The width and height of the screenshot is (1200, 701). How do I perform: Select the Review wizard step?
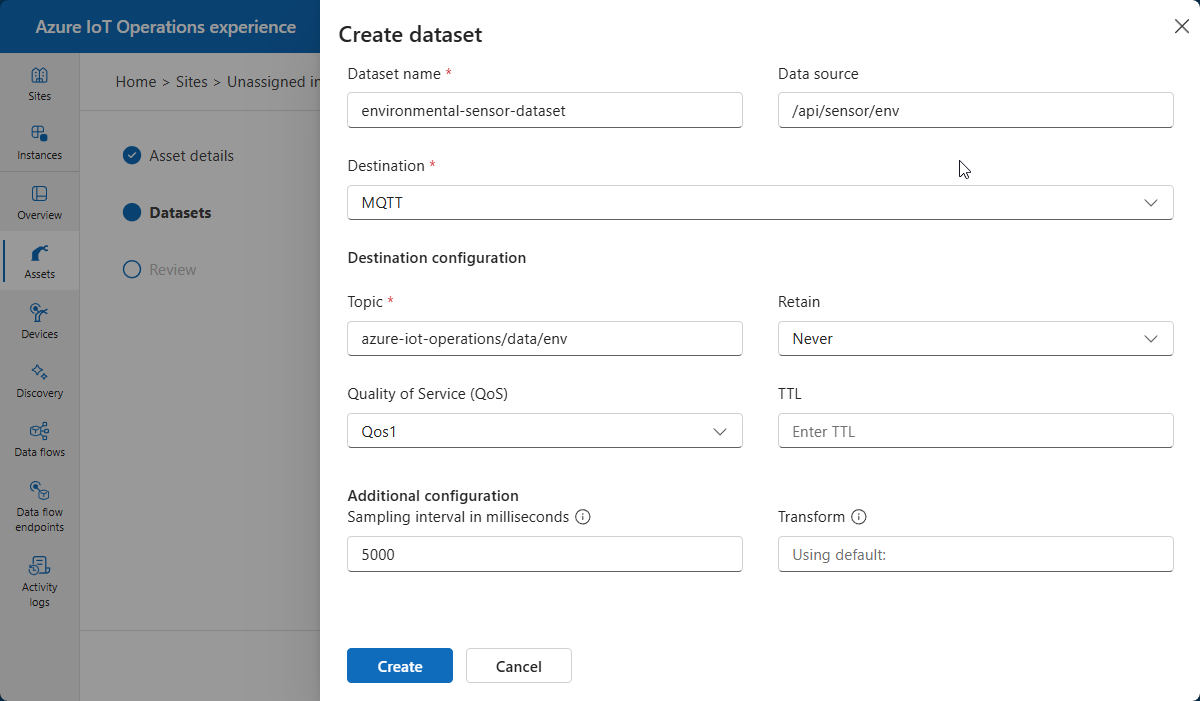[172, 269]
